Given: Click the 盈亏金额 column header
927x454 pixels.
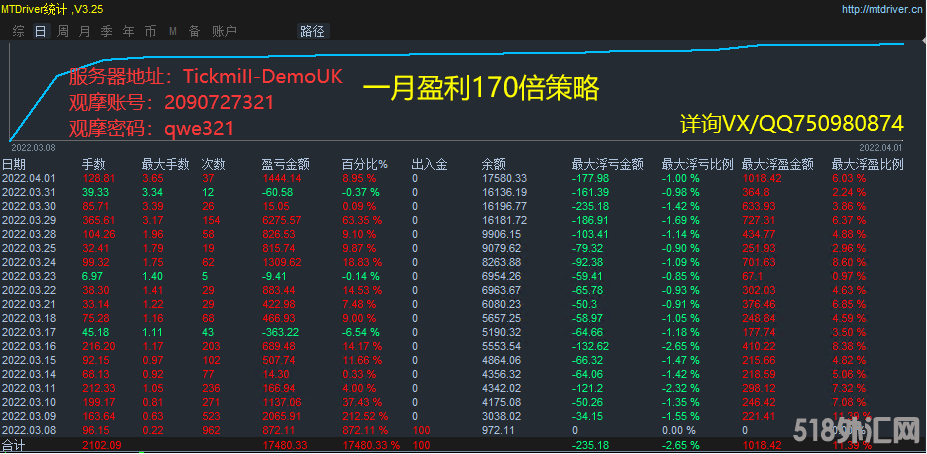Looking at the screenshot, I should pyautogui.click(x=285, y=164).
